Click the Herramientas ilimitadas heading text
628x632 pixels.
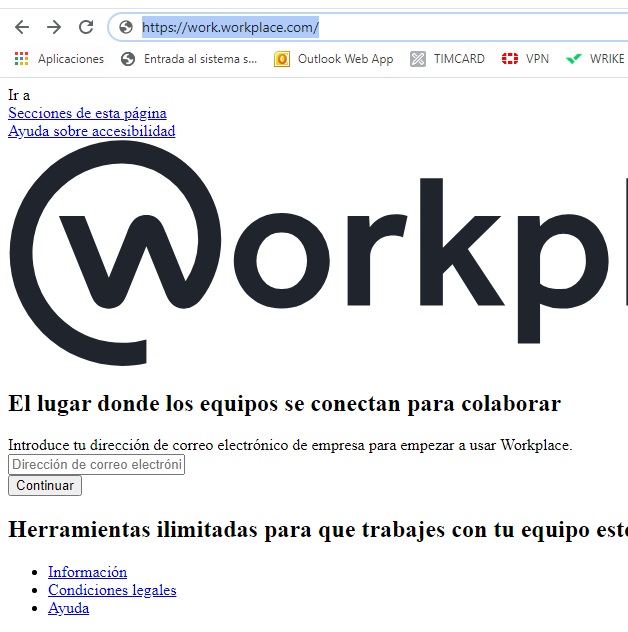pos(318,530)
